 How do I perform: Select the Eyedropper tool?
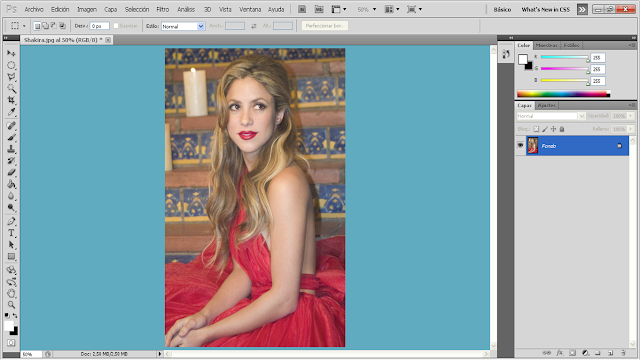[11, 112]
